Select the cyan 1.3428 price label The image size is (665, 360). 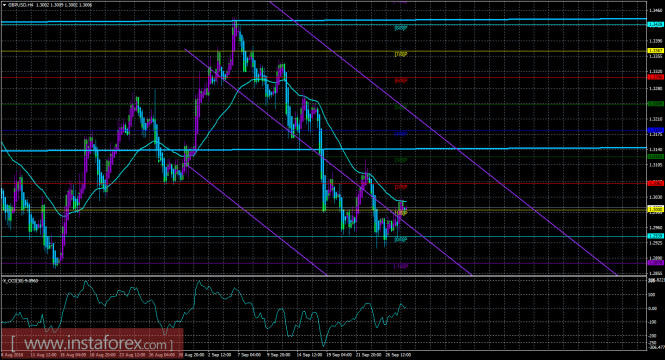click(656, 25)
